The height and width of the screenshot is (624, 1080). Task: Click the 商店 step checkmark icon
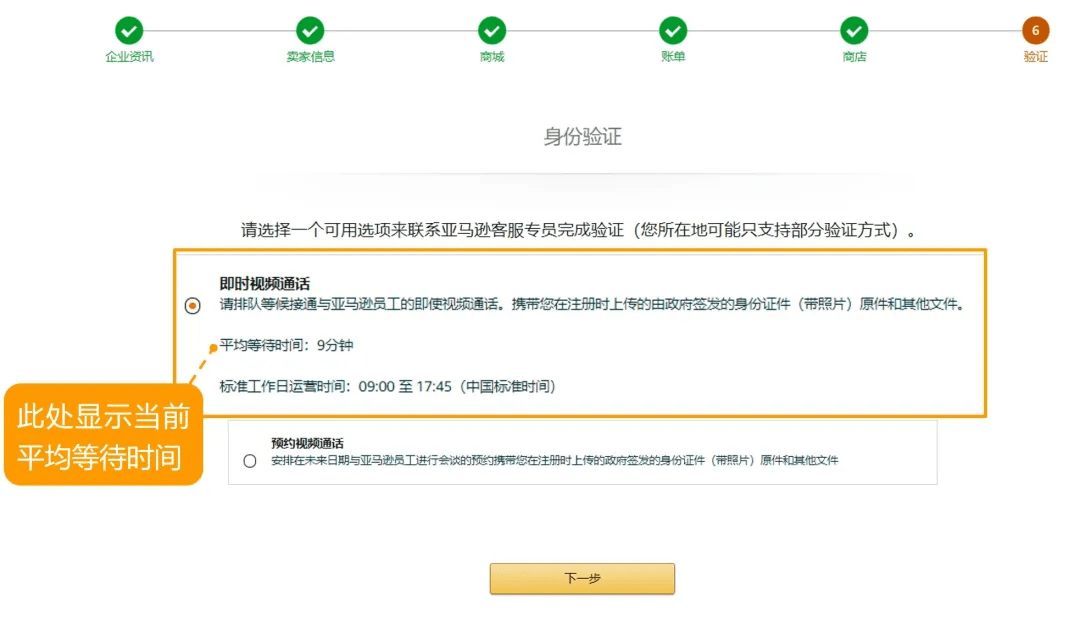pos(854,31)
